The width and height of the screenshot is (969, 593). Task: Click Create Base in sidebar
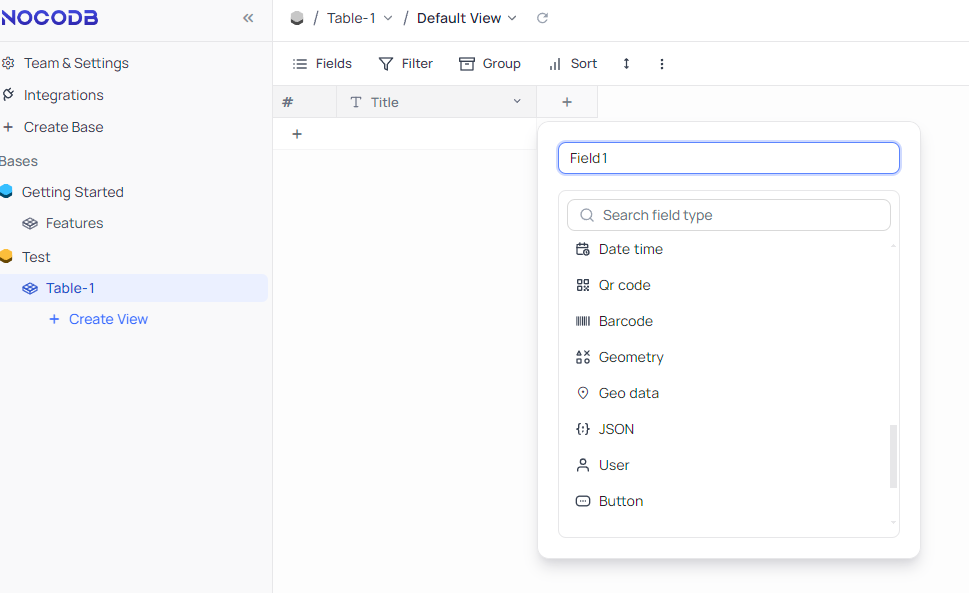point(63,127)
